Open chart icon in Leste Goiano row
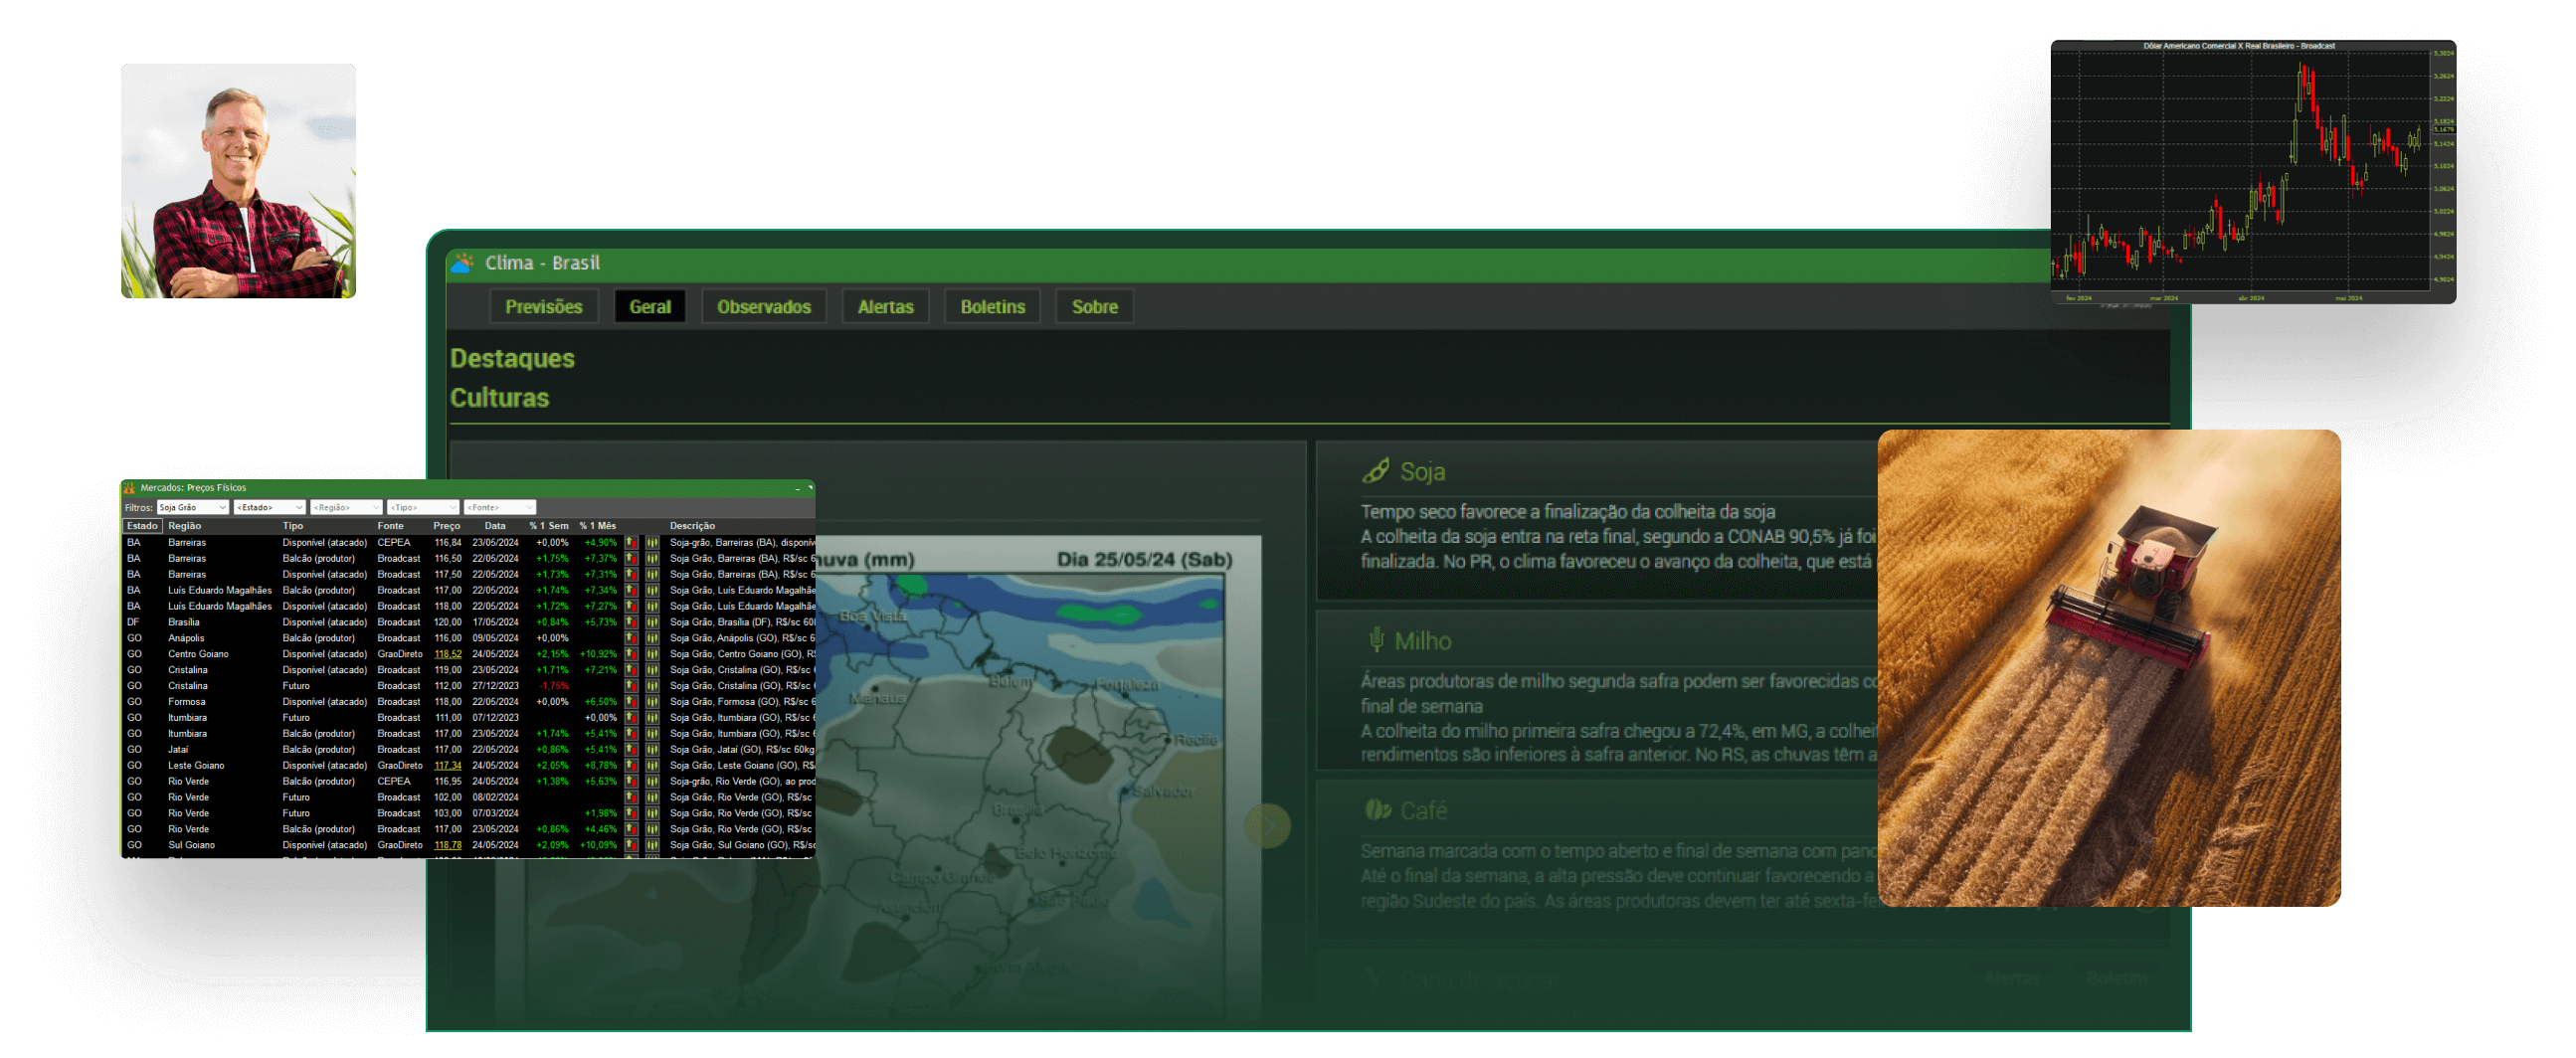Viewport: 2576px width, 1058px height. click(652, 766)
